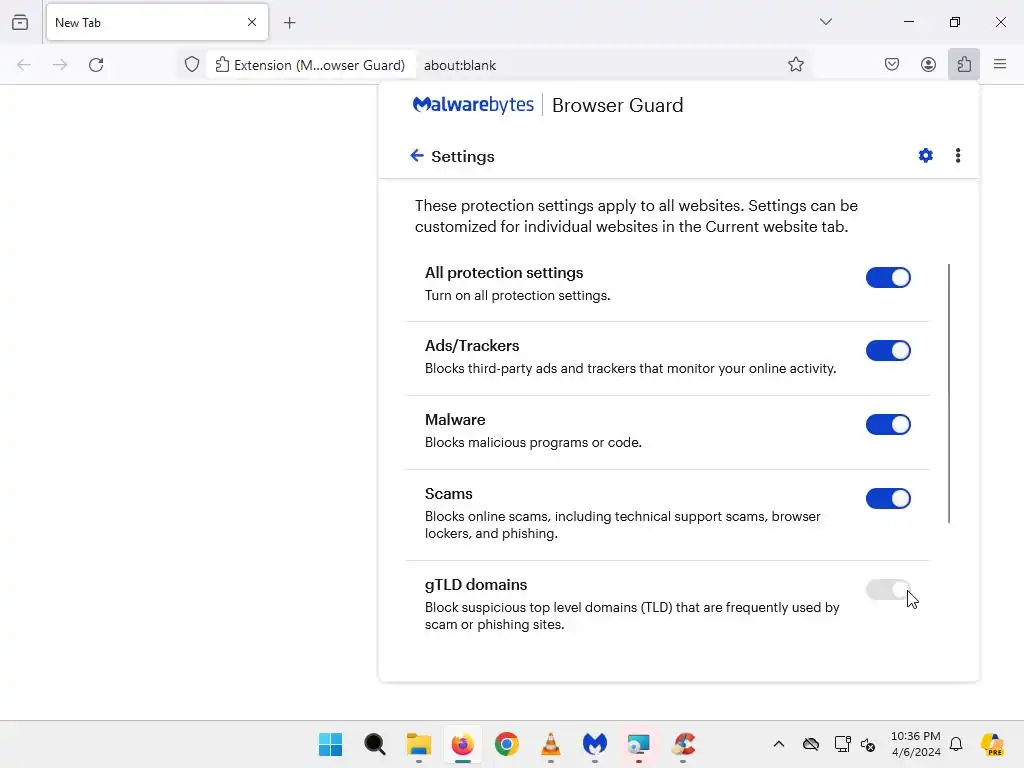The height and width of the screenshot is (768, 1024).
Task: Click the Save to Pocket icon
Action: [891, 65]
